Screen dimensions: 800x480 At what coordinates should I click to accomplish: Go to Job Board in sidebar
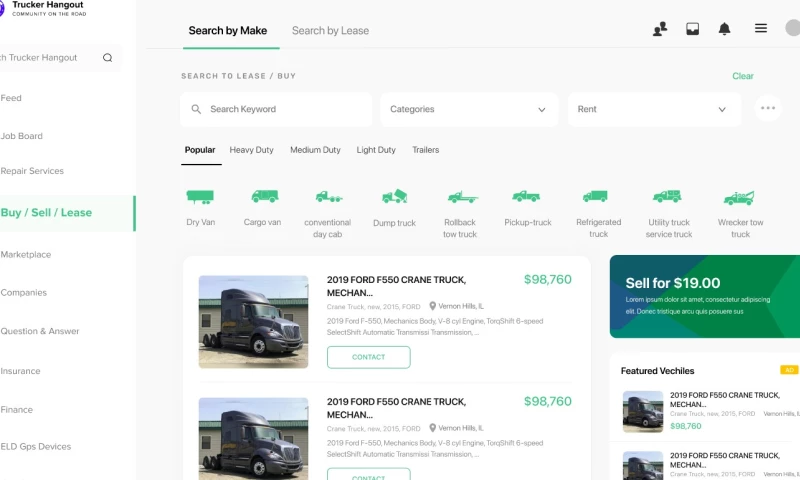(x=21, y=136)
